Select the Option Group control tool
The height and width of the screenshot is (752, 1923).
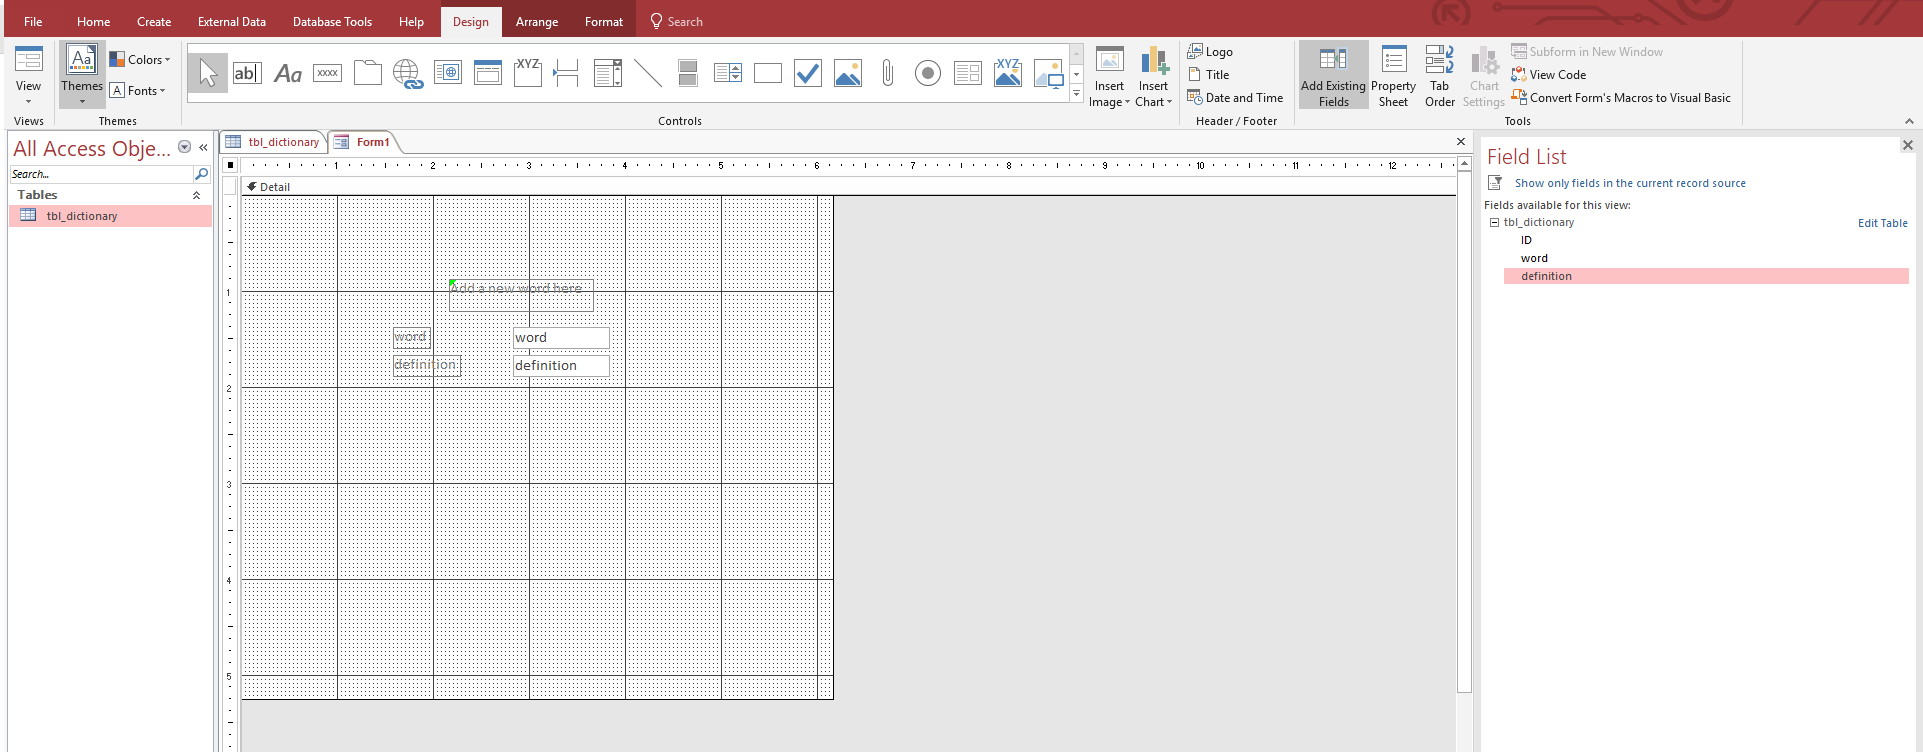(528, 73)
